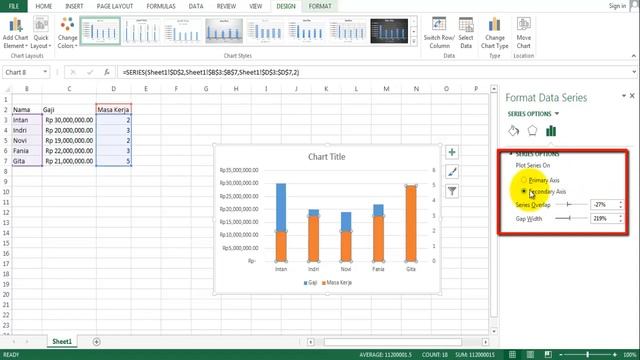Open Effects pentagon tab
This screenshot has width=640, height=360.
[x=532, y=131]
